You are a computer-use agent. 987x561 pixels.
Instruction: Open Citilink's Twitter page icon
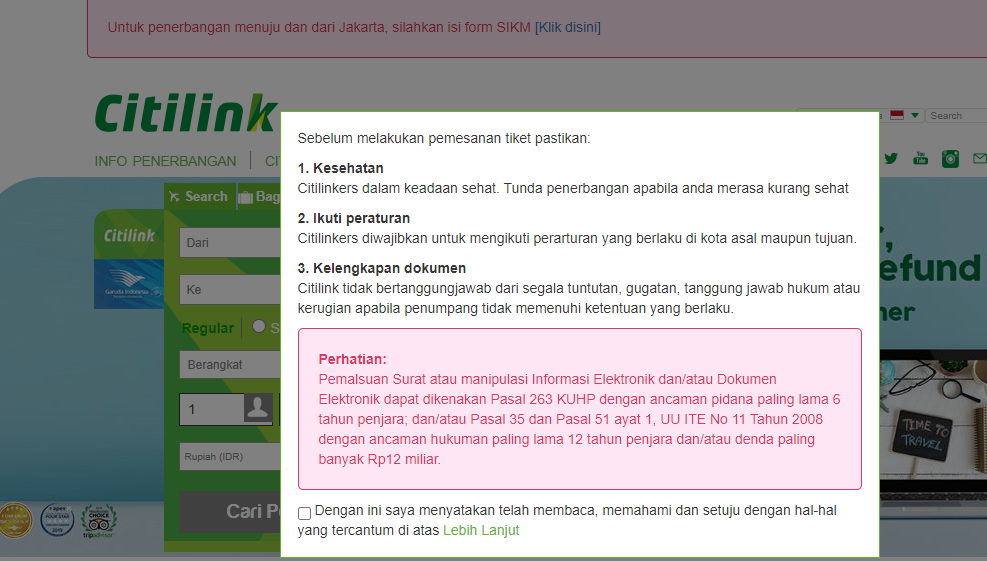891,158
